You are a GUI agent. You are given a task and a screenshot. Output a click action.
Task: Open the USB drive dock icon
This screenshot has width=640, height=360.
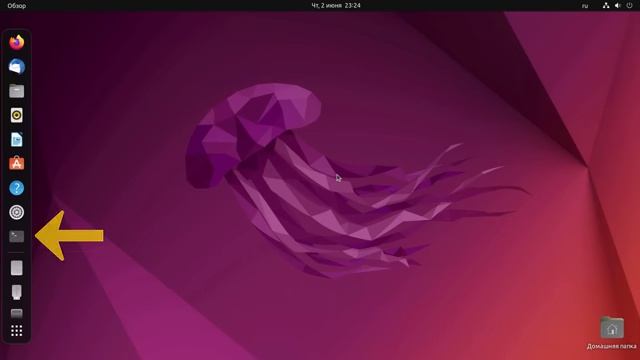pos(17,292)
